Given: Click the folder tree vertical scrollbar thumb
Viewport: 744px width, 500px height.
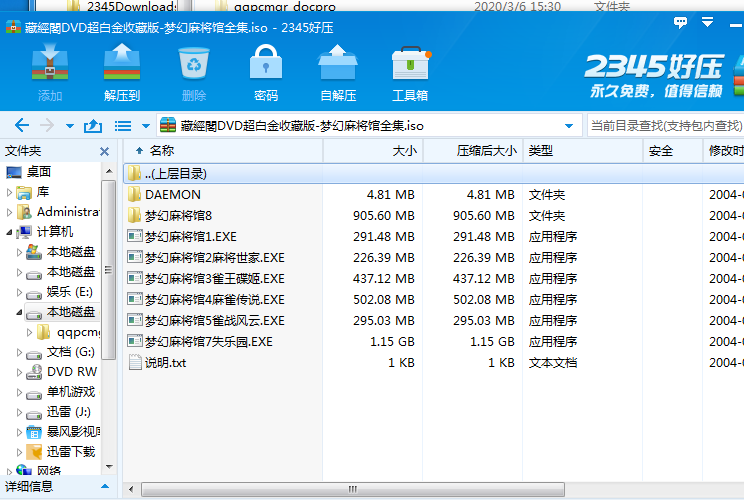Looking at the screenshot, I should pyautogui.click(x=109, y=269).
